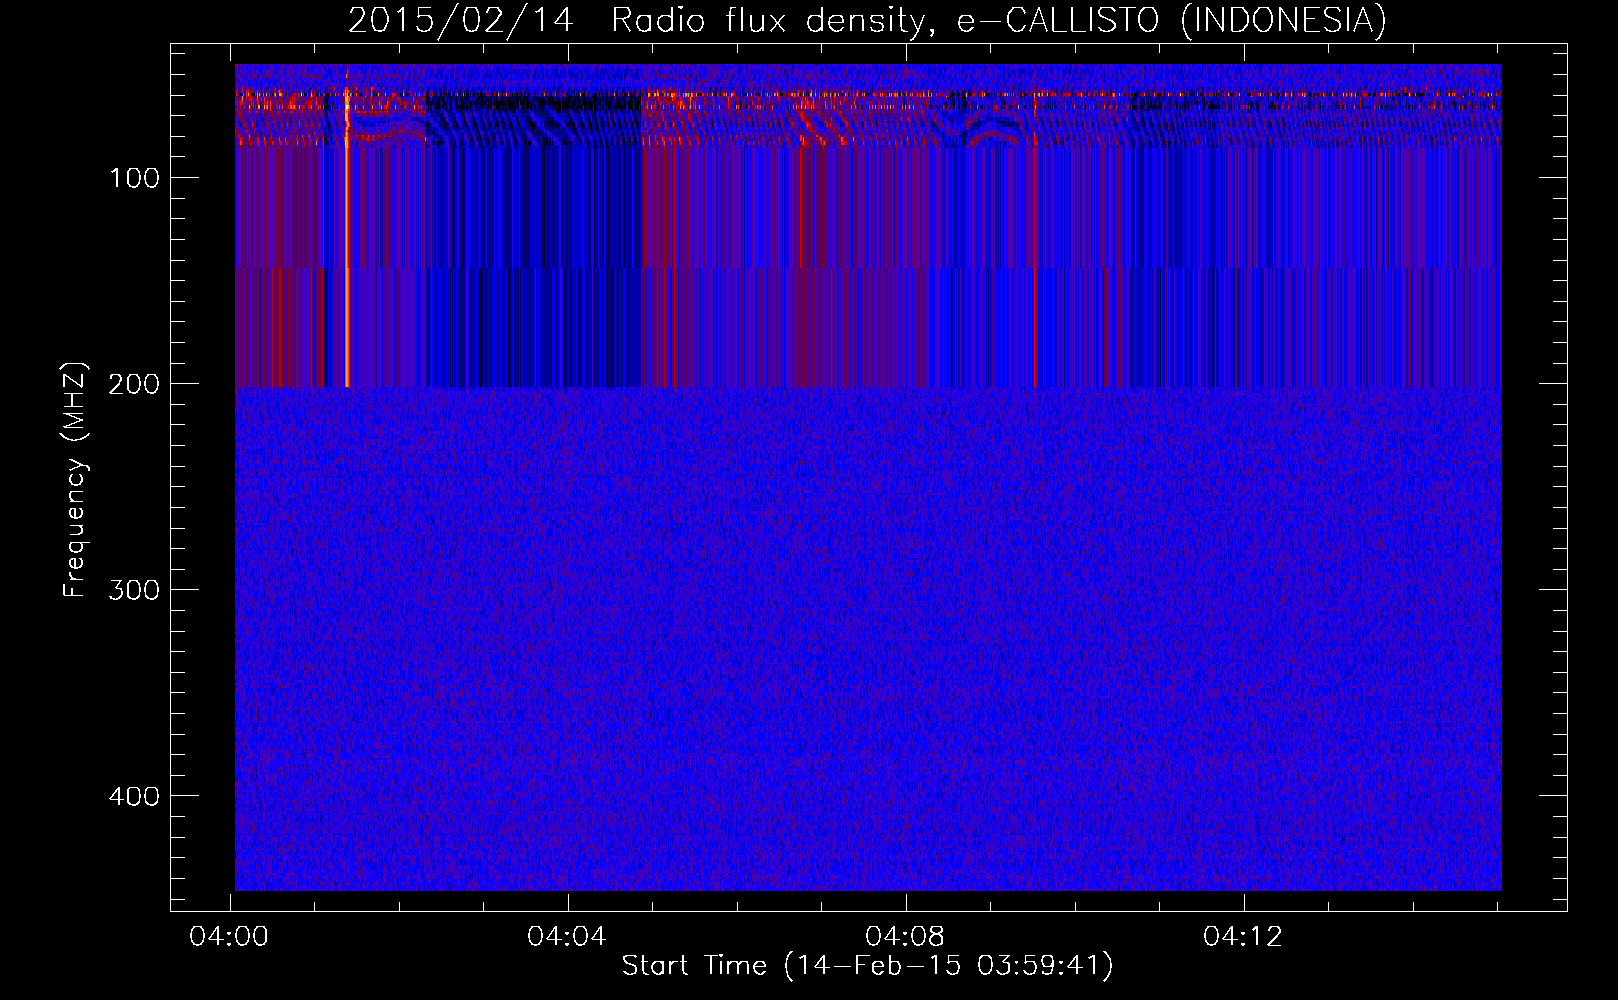
Task: Select the 100 frequency tick label
Action: [x=135, y=179]
